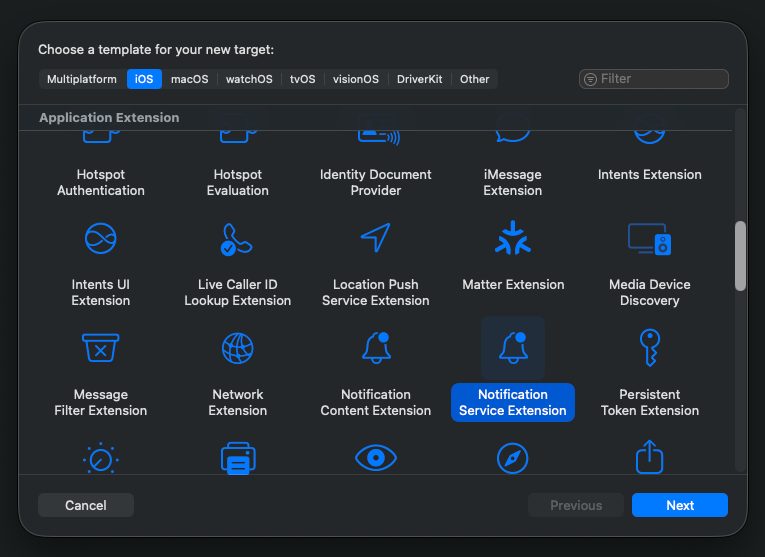The height and width of the screenshot is (557, 765).
Task: Switch to the tvOS tab
Action: click(302, 79)
